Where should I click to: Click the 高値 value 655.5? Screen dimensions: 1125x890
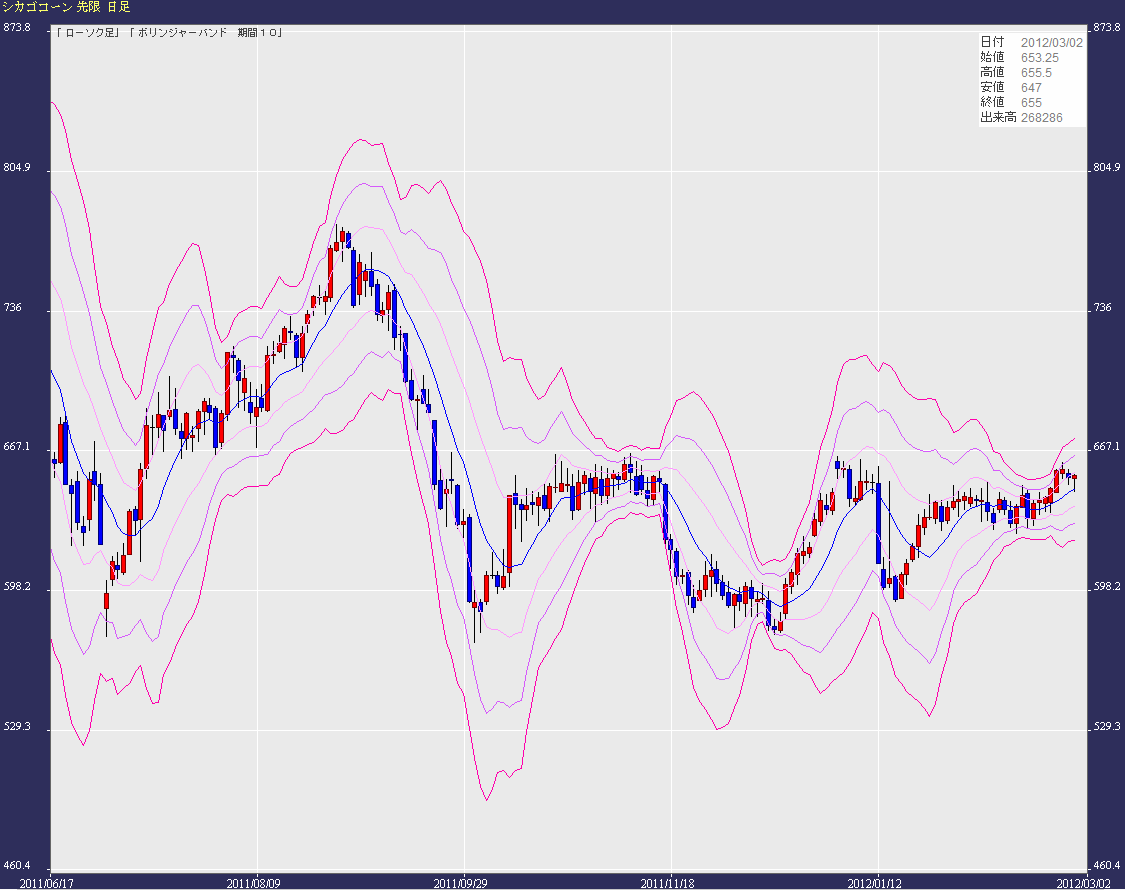pyautogui.click(x=1036, y=72)
